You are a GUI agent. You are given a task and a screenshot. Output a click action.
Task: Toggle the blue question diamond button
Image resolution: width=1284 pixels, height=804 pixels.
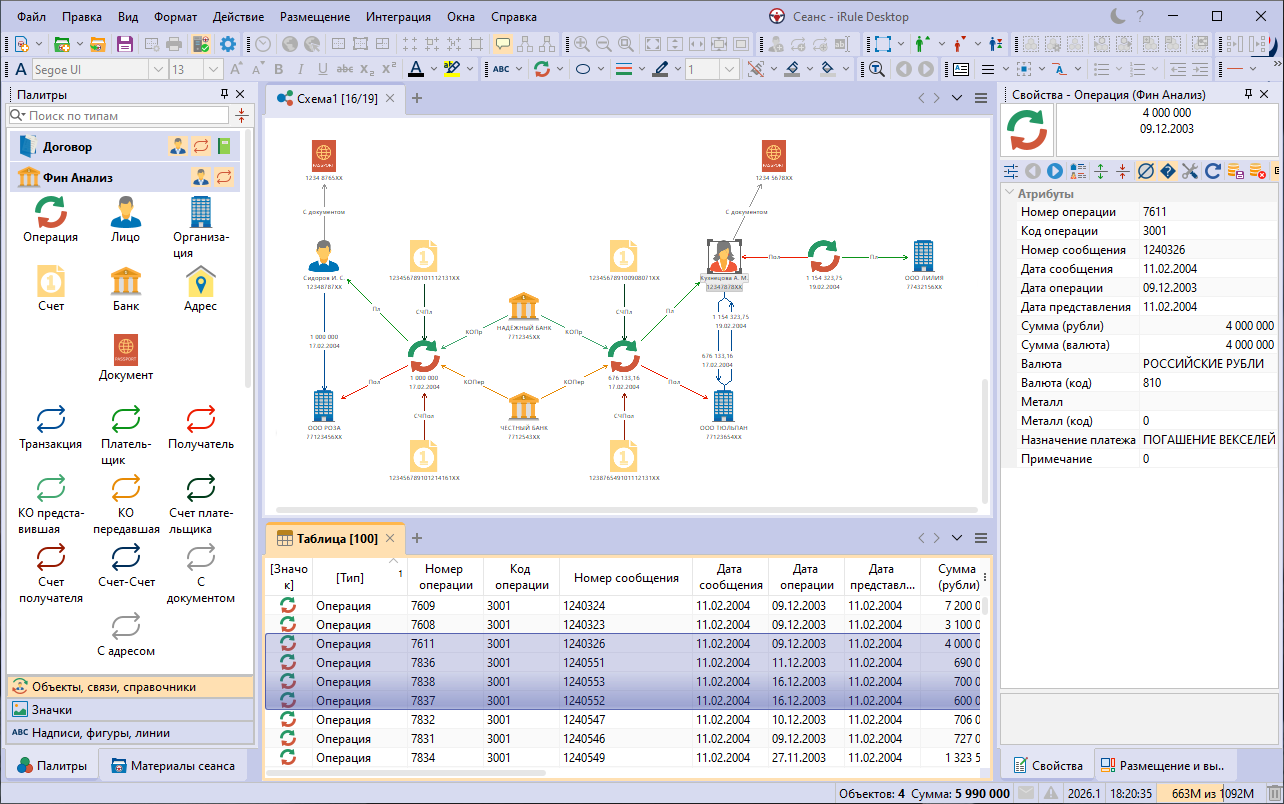(x=1167, y=171)
